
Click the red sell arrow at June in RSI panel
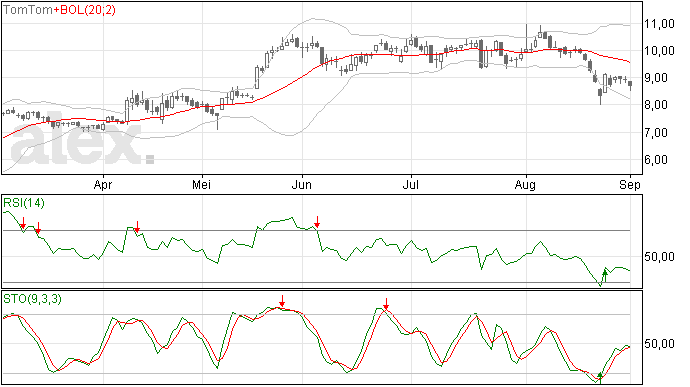[317, 222]
